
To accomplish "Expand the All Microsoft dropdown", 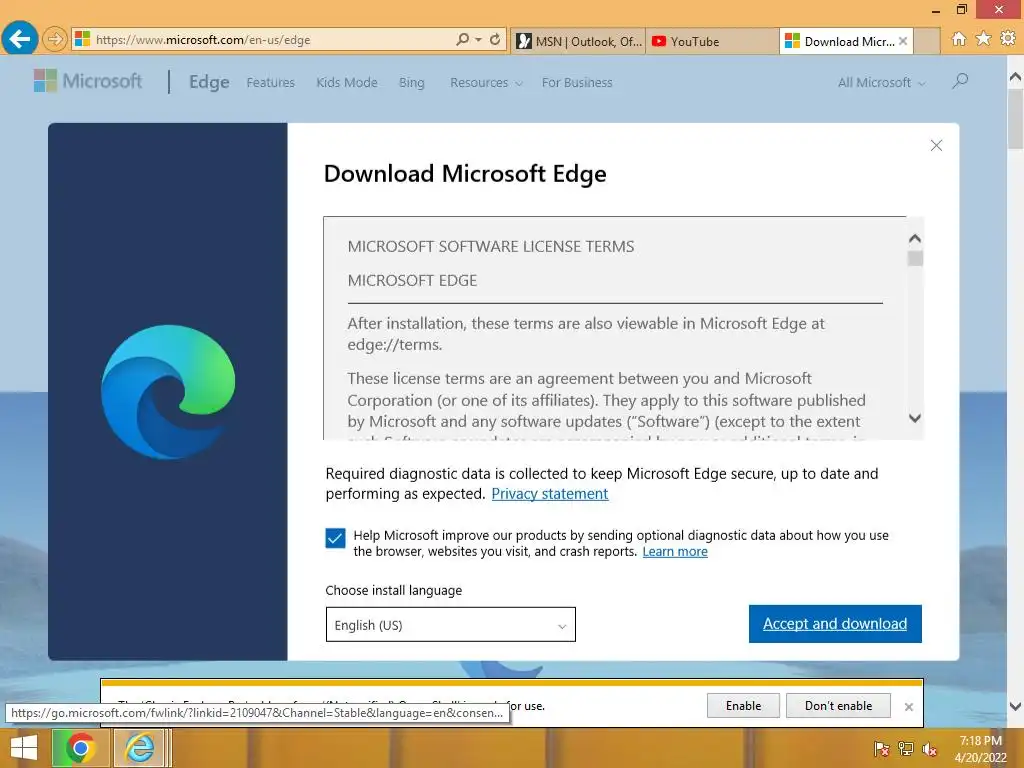I will (882, 82).
